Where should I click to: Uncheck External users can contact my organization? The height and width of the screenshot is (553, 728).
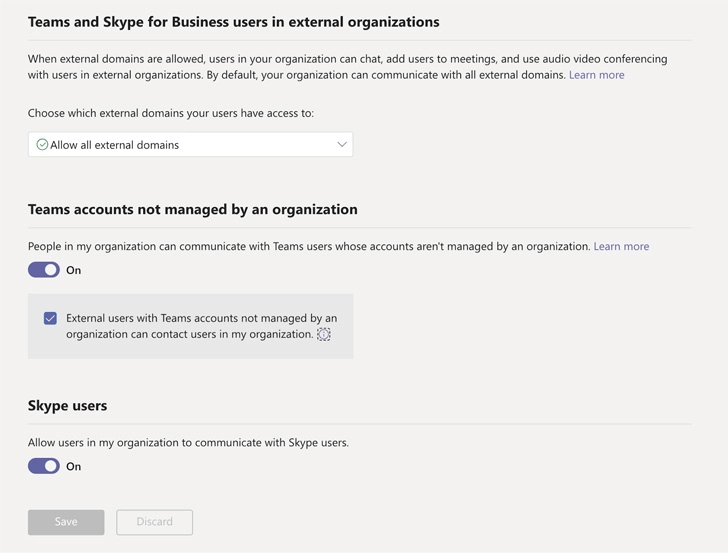(50, 319)
